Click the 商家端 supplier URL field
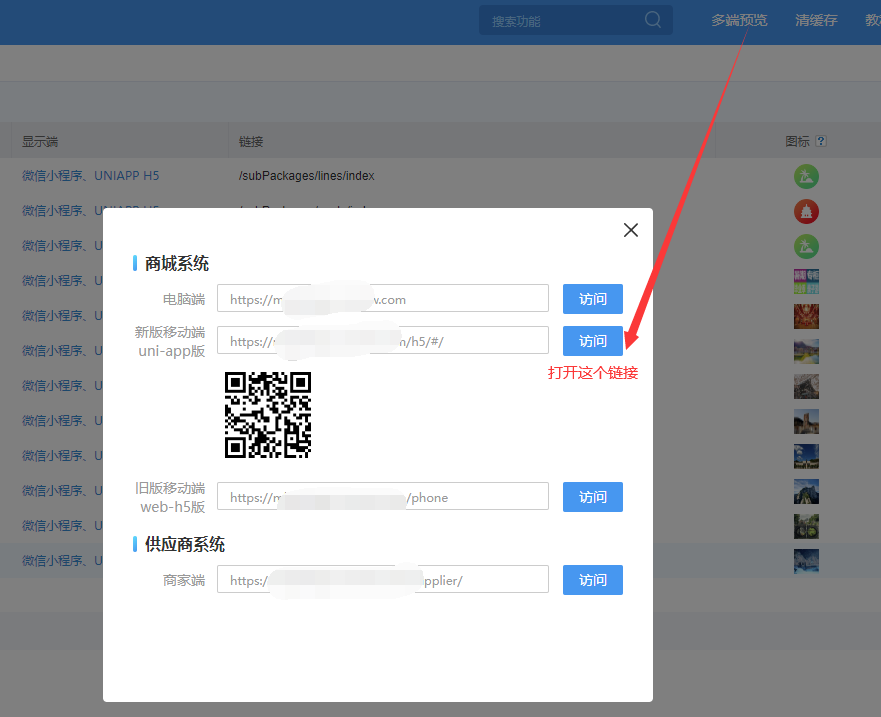 click(x=382, y=580)
